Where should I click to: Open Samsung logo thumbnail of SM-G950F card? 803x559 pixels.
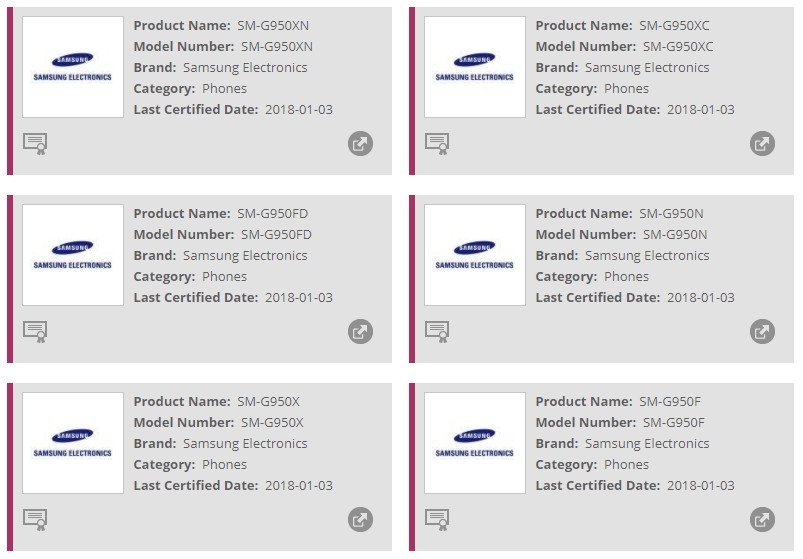pyautogui.click(x=475, y=443)
